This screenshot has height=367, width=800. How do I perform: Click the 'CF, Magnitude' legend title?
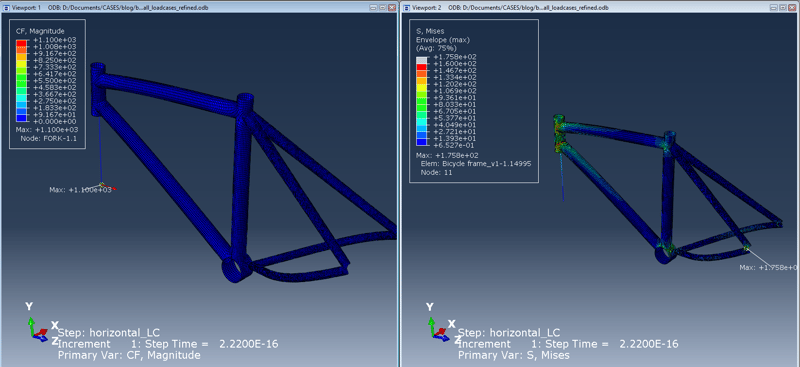[x=40, y=31]
